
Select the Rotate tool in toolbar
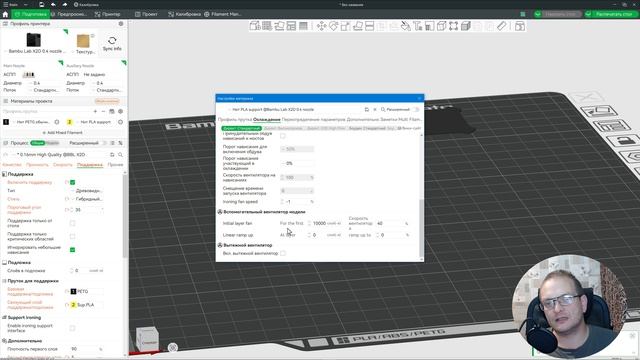[333, 27]
